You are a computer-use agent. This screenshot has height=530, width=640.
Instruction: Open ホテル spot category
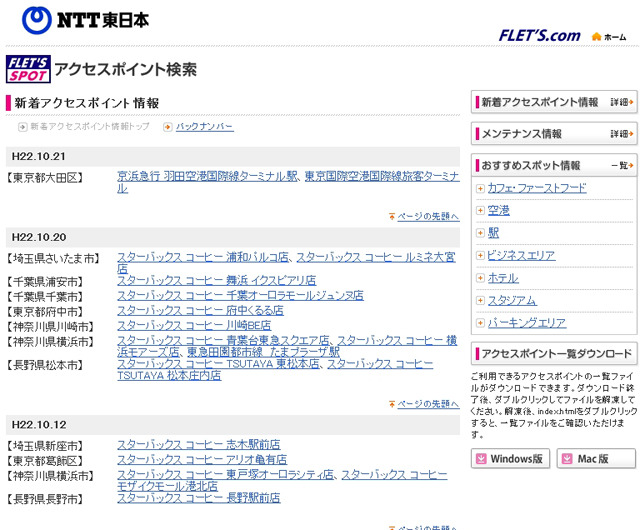coord(503,278)
